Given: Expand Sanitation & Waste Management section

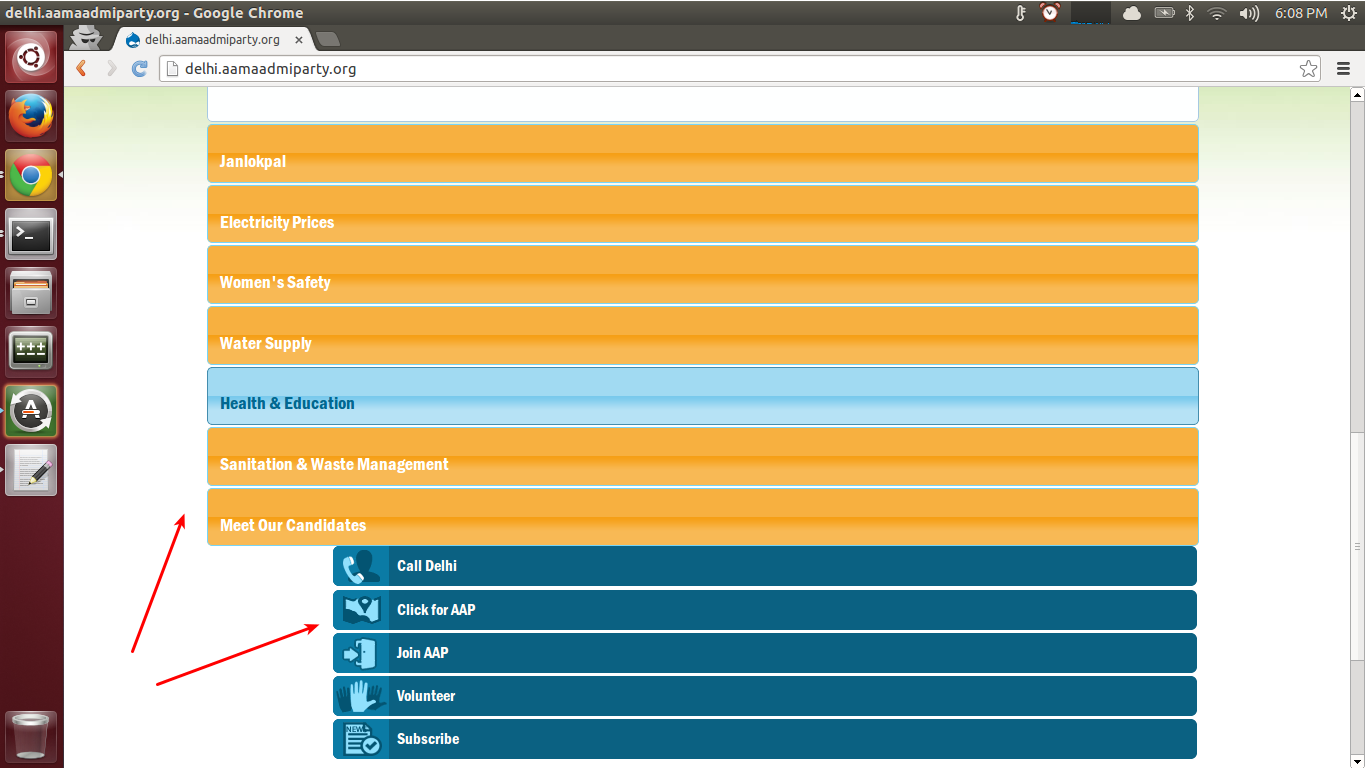Looking at the screenshot, I should [x=702, y=456].
